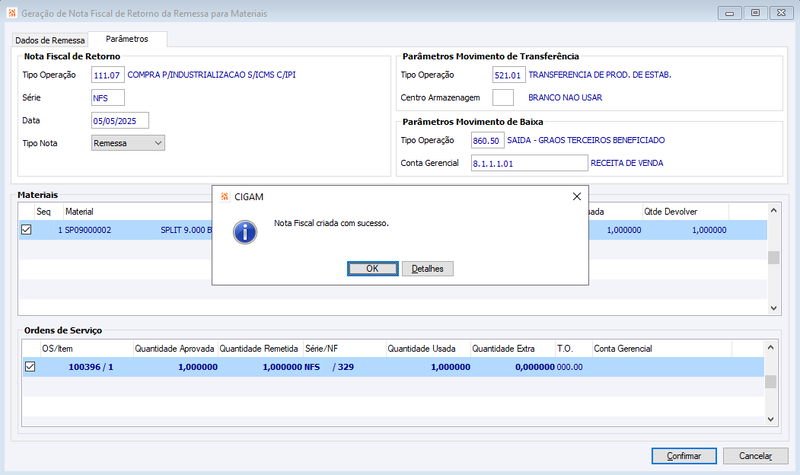
Task: Click description COMPRA P/INDUSTRIALIZACAO S/ICMS C/IPI
Action: pos(211,75)
